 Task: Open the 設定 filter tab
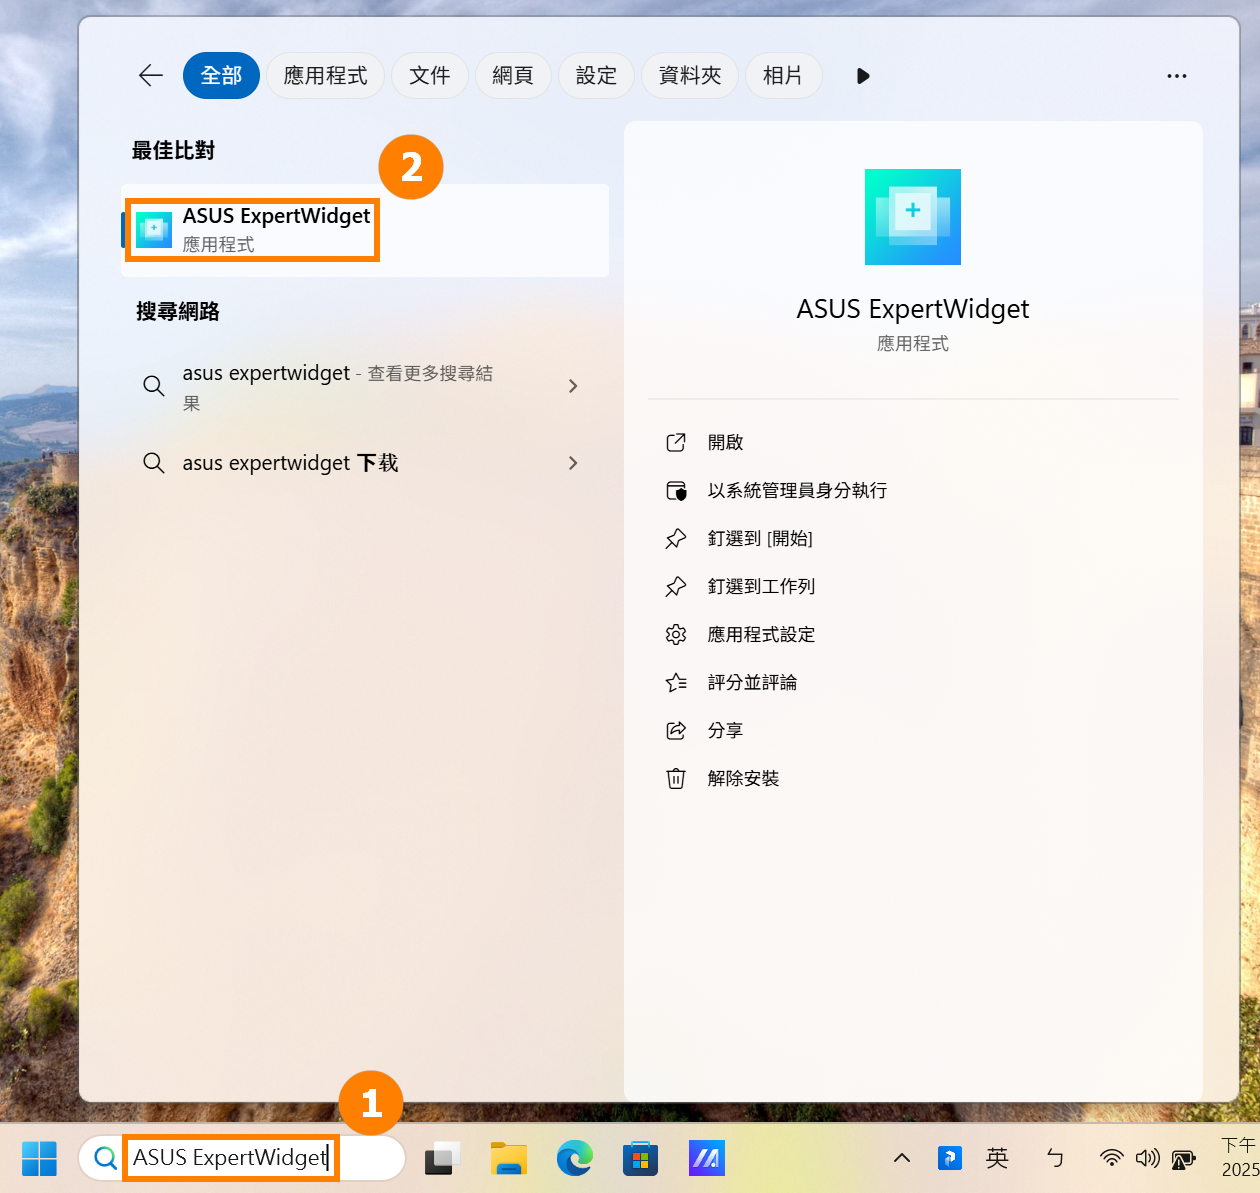coord(596,76)
